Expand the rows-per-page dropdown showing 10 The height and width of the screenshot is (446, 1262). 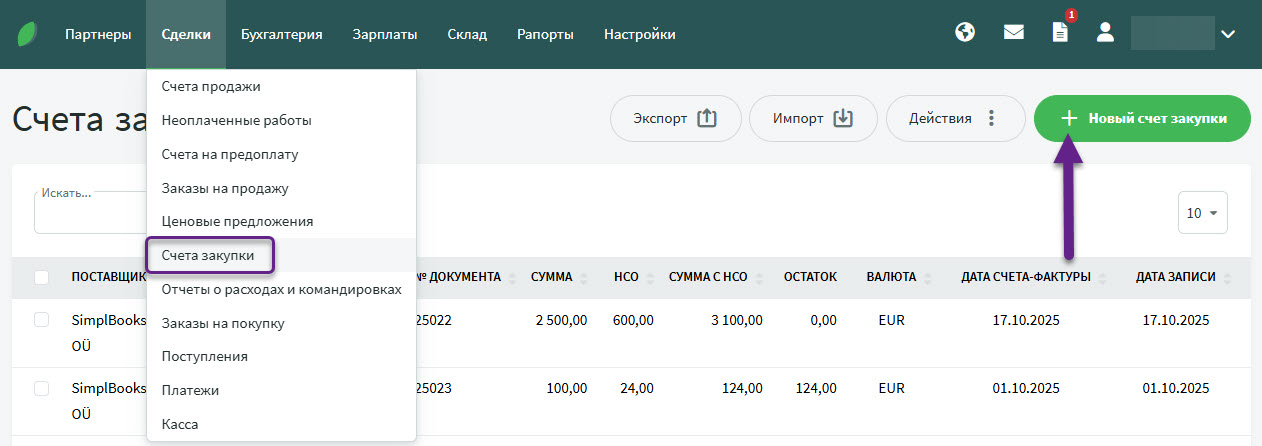1202,213
